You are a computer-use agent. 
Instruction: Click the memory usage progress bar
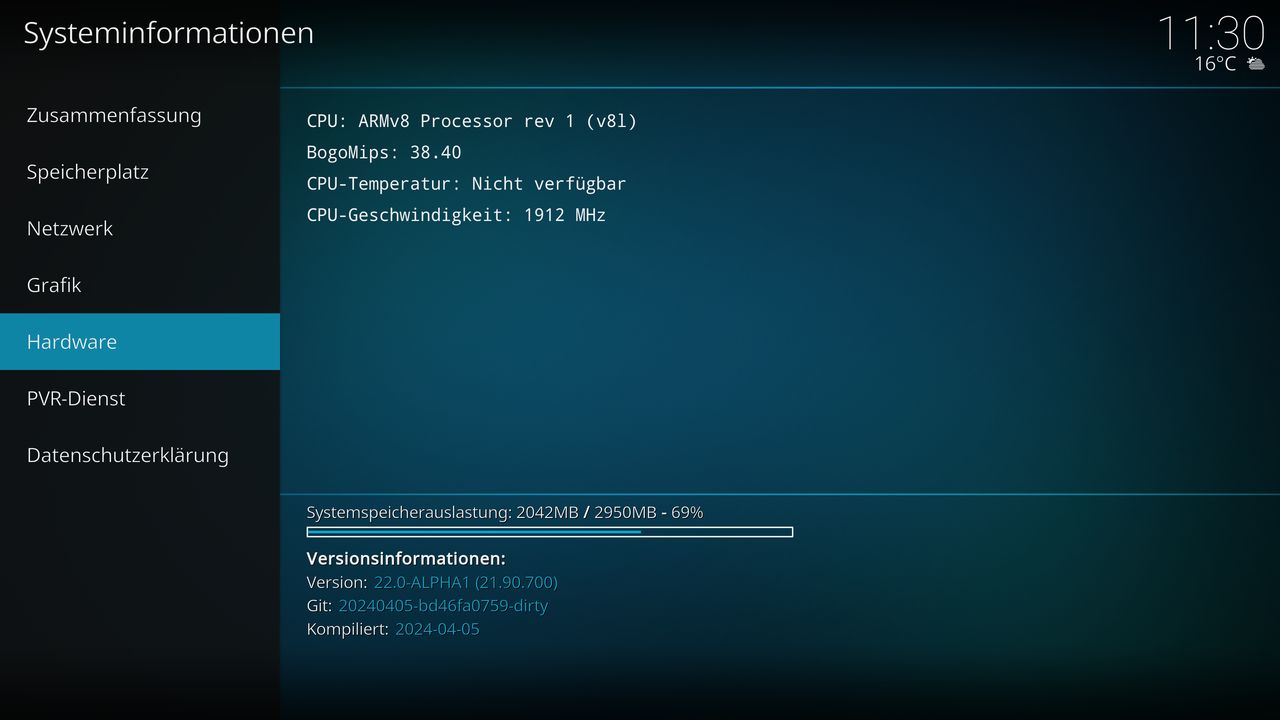coord(550,532)
